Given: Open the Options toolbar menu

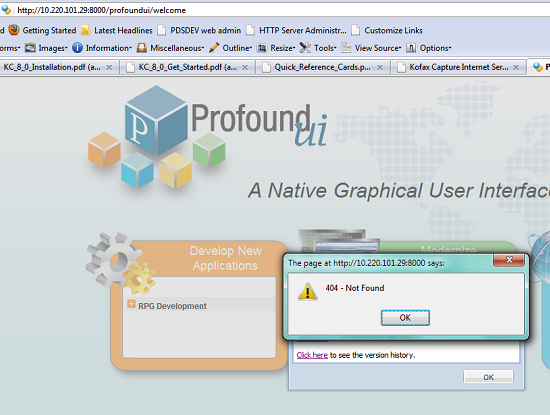Looking at the screenshot, I should tap(429, 48).
